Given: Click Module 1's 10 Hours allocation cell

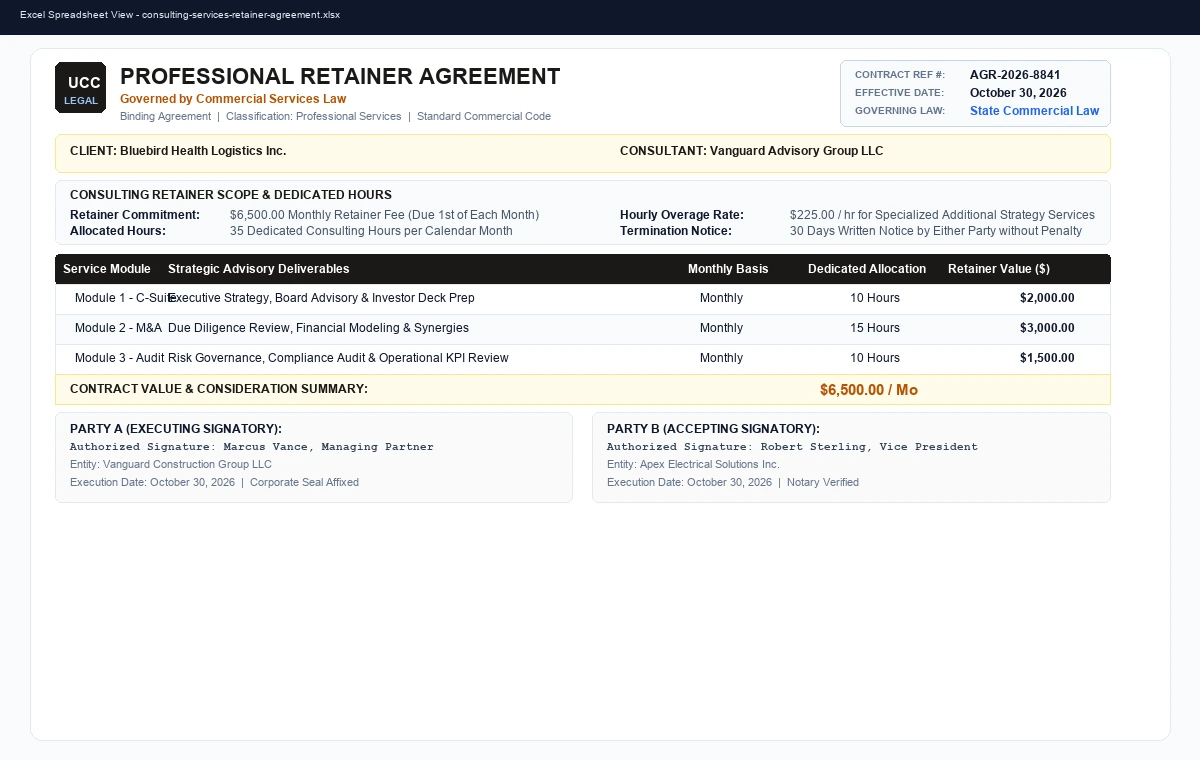Looking at the screenshot, I should [x=875, y=298].
